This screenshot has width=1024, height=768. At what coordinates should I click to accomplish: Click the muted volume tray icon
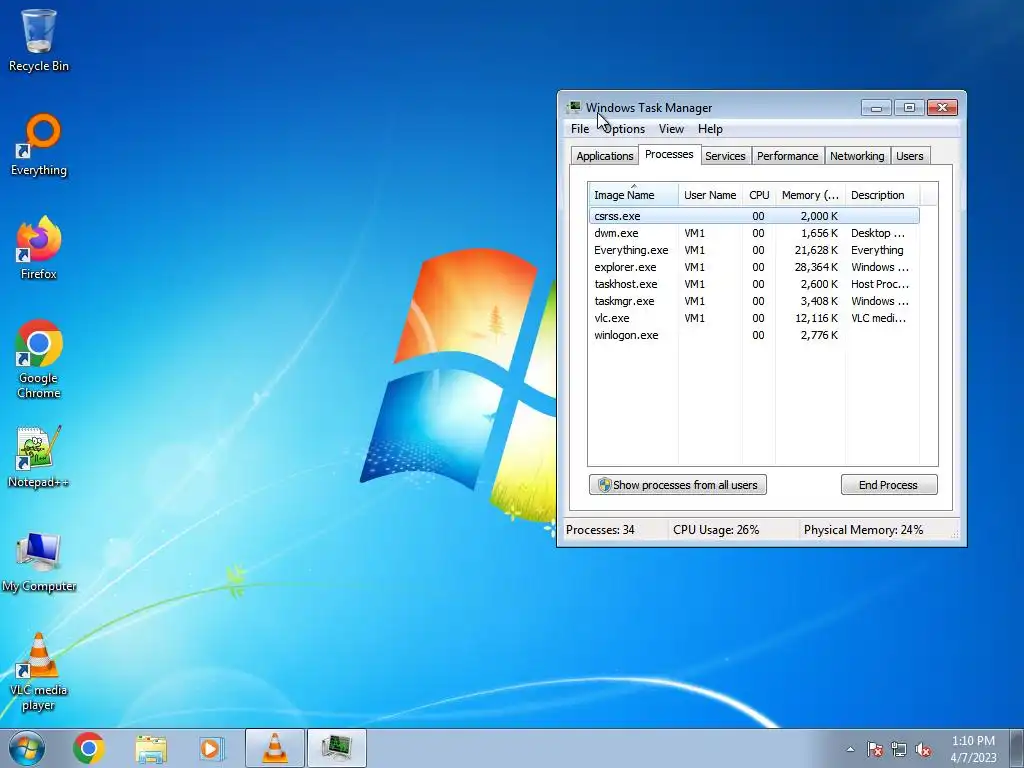923,749
